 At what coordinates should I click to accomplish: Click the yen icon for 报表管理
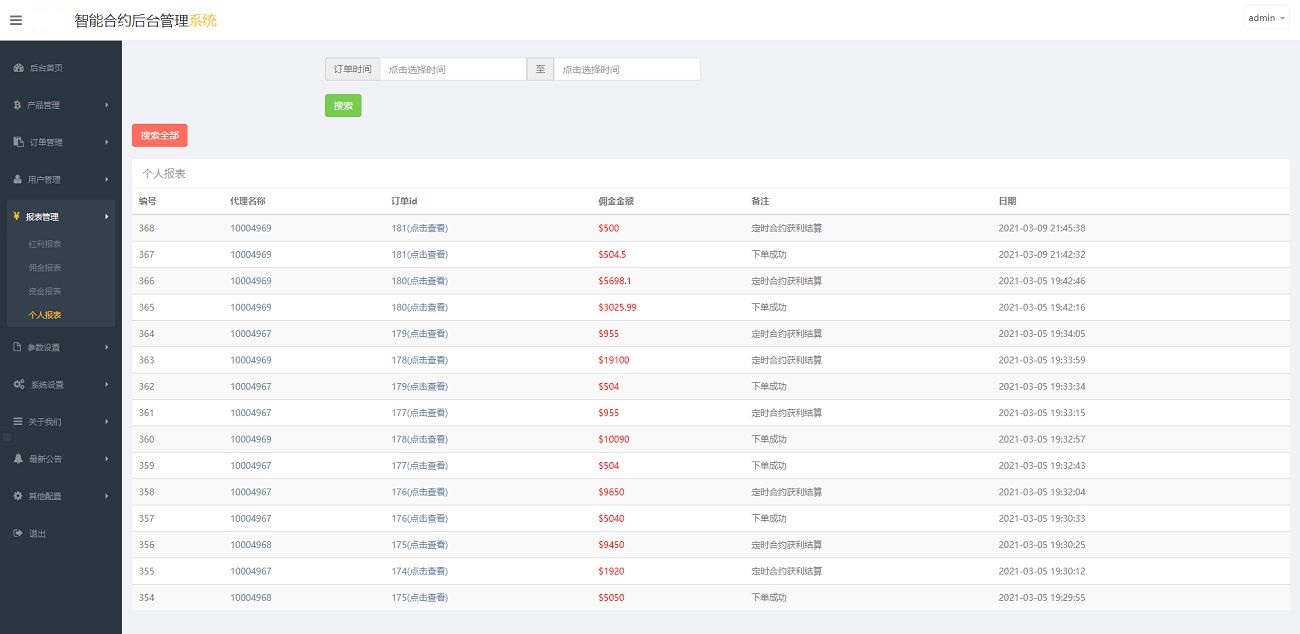click(x=18, y=216)
